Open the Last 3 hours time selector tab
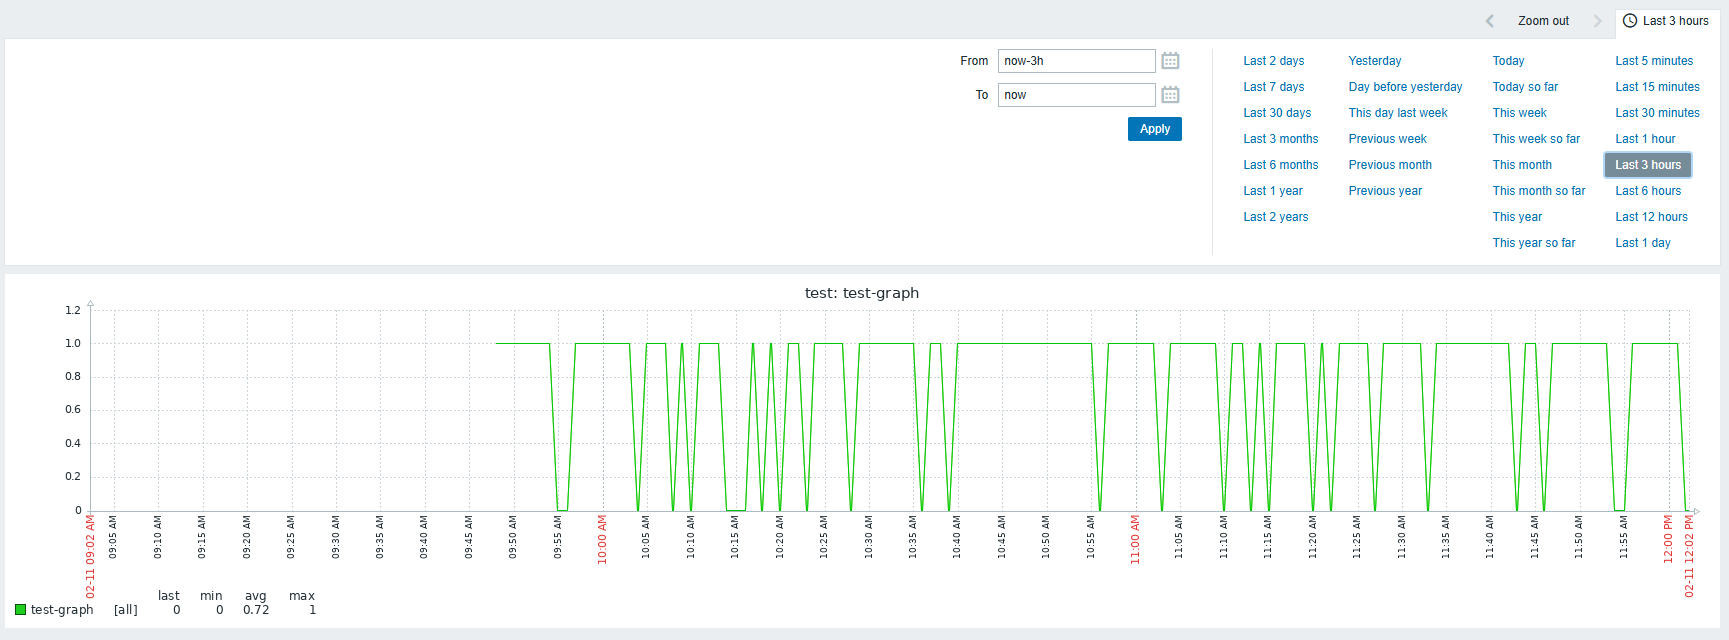The height and width of the screenshot is (640, 1729). click(x=1666, y=21)
